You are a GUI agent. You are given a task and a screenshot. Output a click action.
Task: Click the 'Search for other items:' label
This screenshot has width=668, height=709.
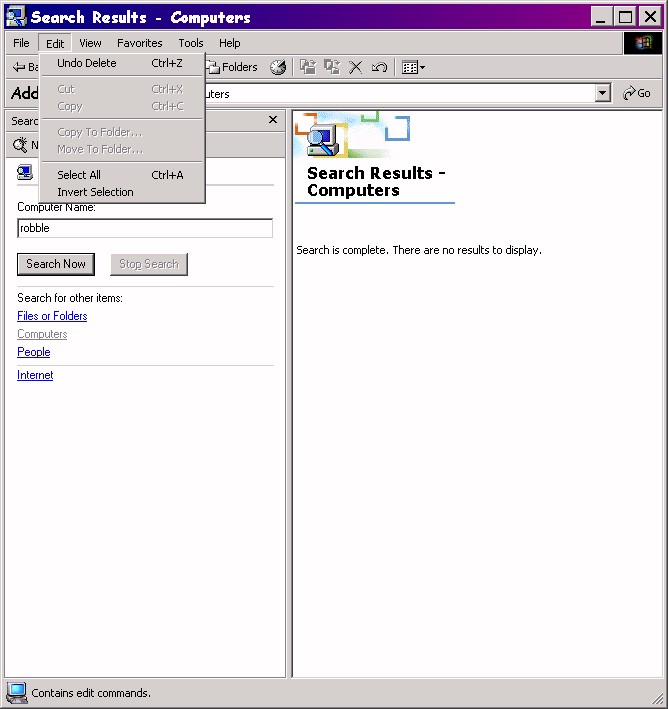tap(70, 298)
